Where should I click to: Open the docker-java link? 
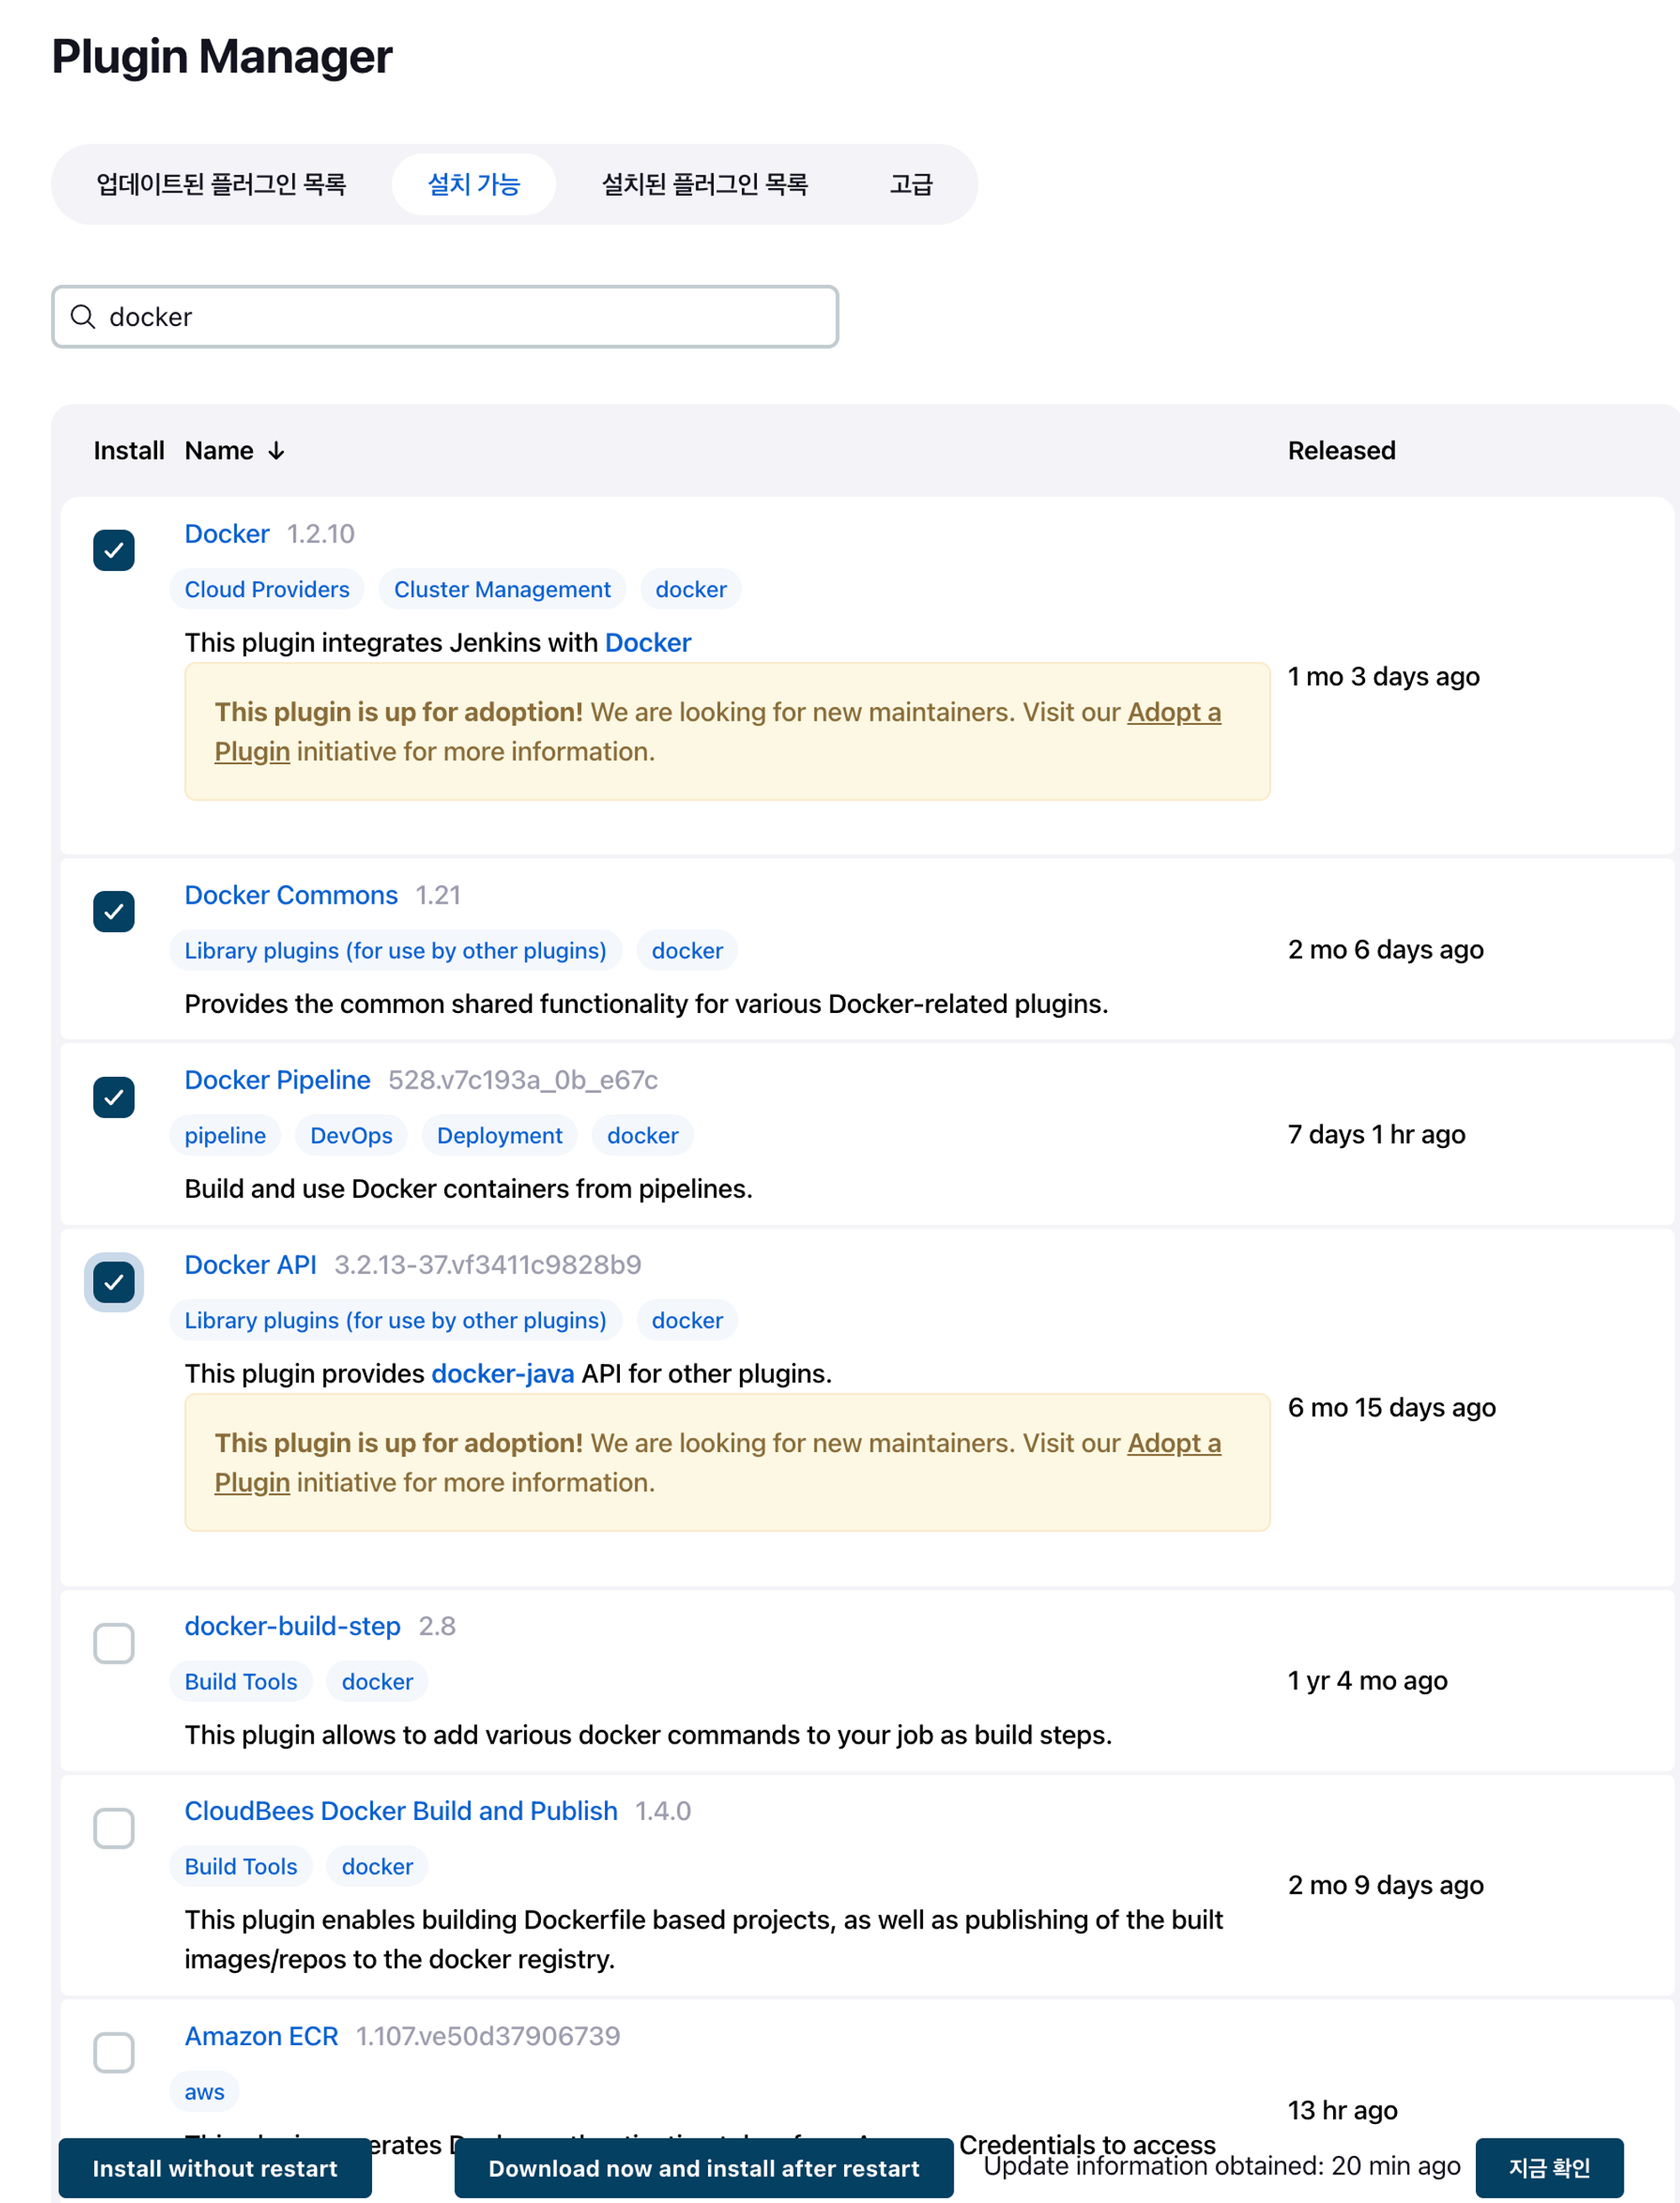click(x=502, y=1373)
